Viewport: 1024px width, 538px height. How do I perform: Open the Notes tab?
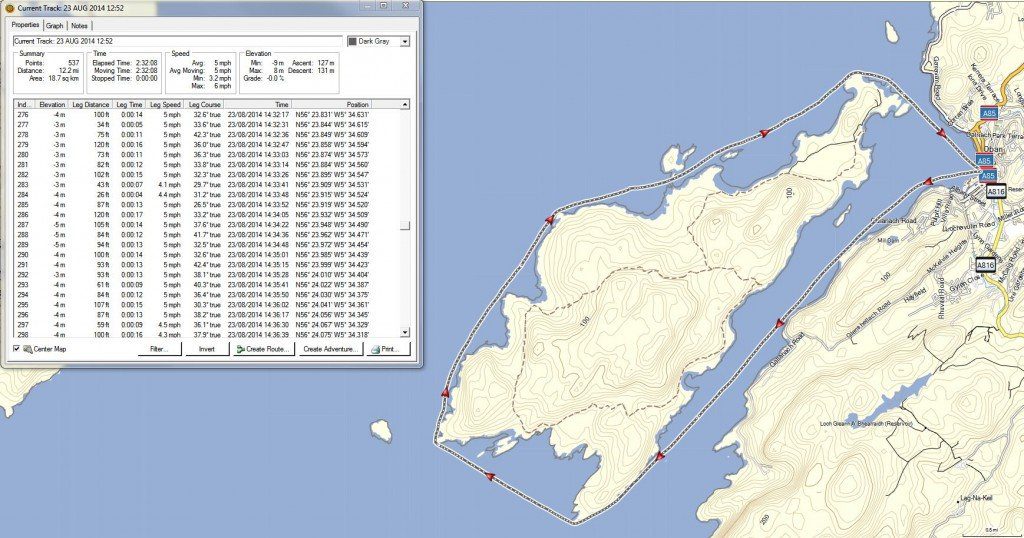[x=79, y=25]
